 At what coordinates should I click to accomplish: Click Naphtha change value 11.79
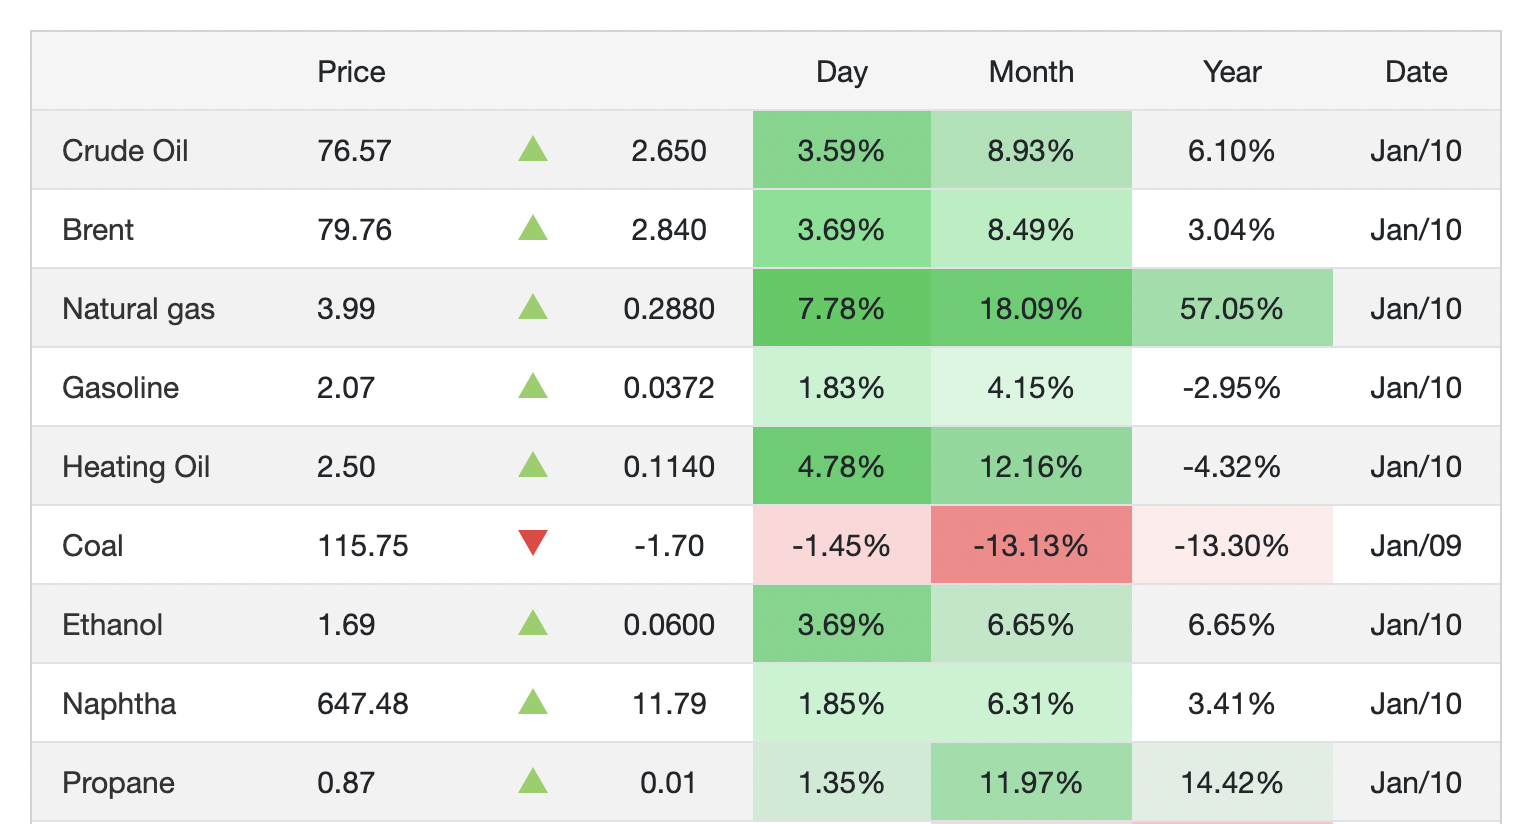(669, 704)
